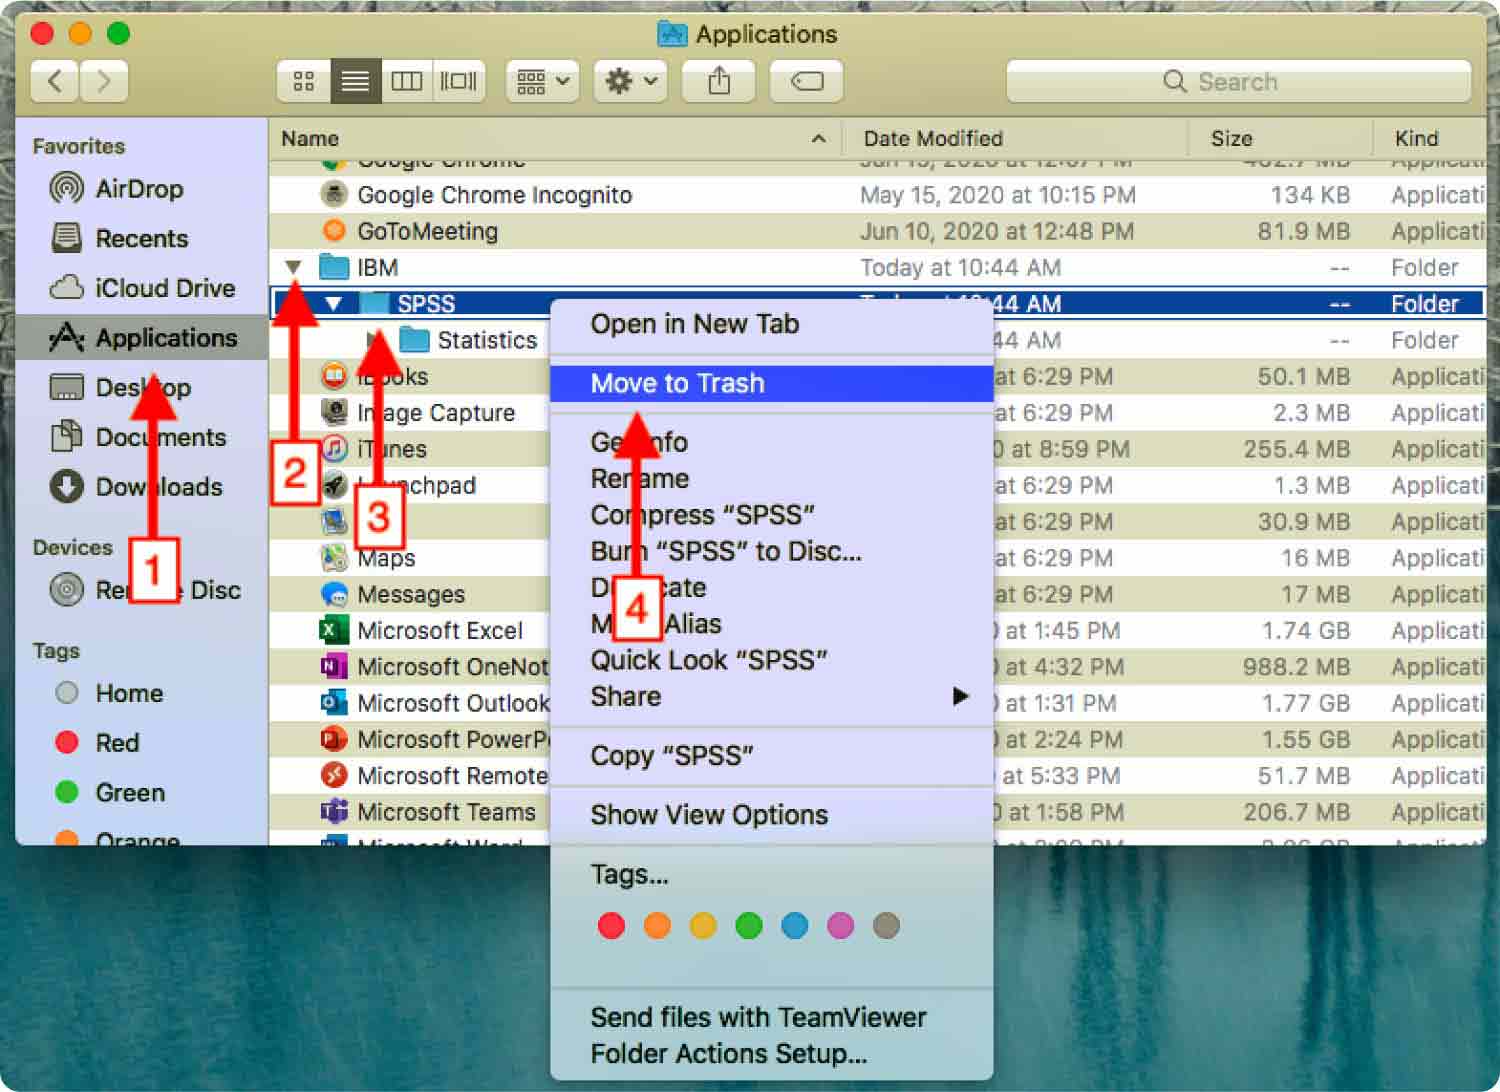Select the Microsoft PowerPoint app
1500x1092 pixels.
coord(410,739)
